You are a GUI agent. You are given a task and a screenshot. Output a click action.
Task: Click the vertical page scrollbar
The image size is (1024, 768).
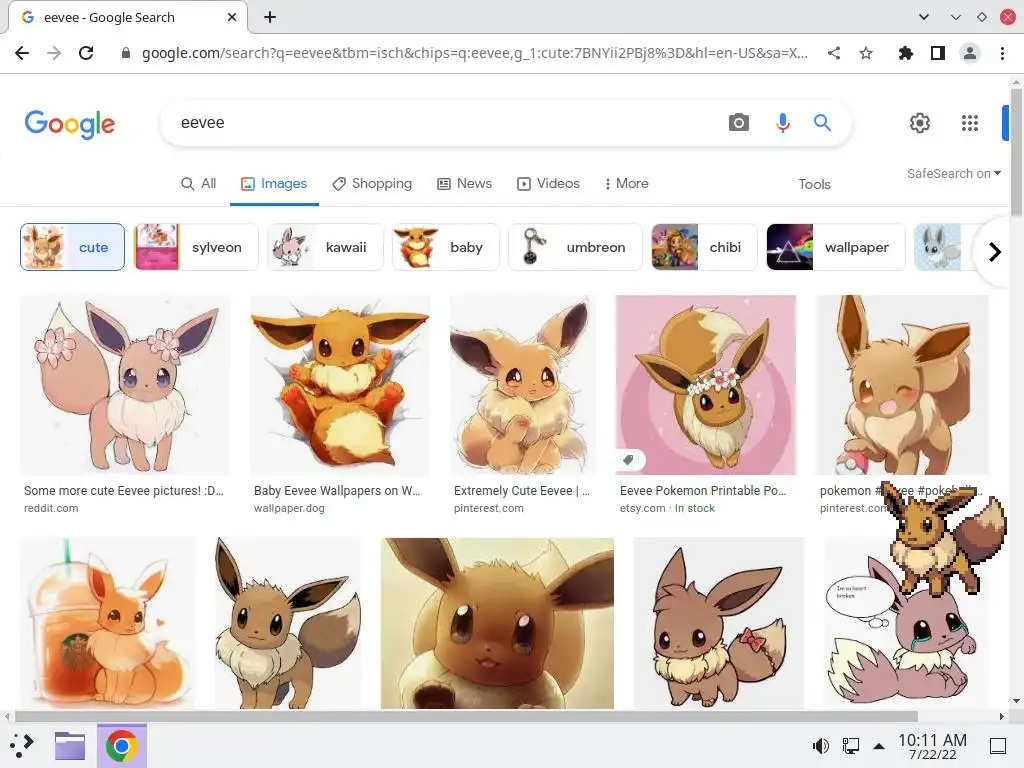coord(1016,152)
